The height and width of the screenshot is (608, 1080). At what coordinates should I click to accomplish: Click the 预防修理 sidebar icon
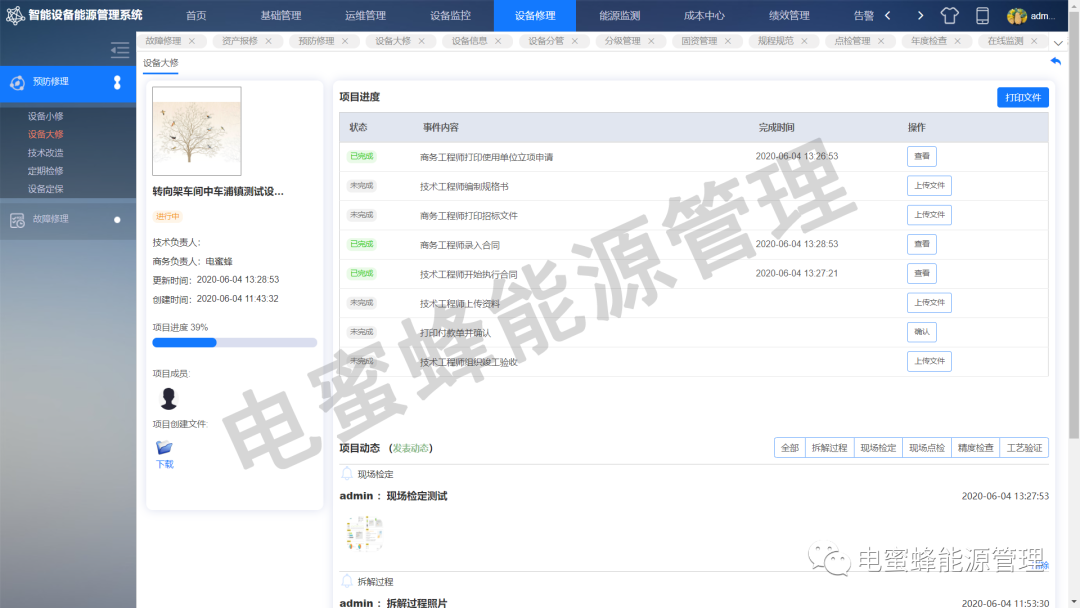pyautogui.click(x=17, y=83)
